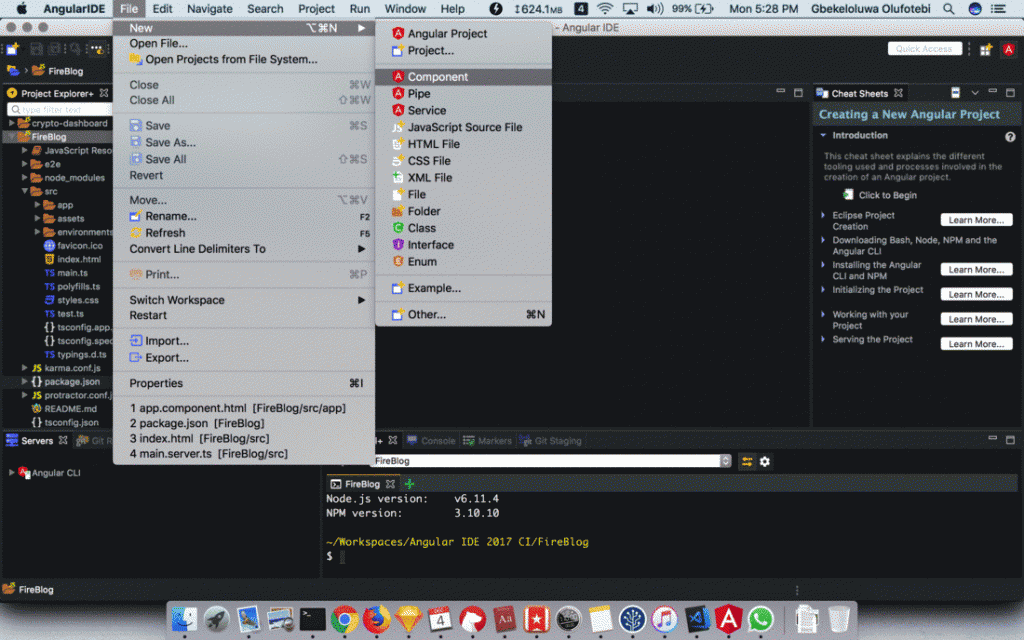This screenshot has height=640, width=1024.
Task: Open the FireBlog project dropdown in terminal
Action: pyautogui.click(x=725, y=461)
